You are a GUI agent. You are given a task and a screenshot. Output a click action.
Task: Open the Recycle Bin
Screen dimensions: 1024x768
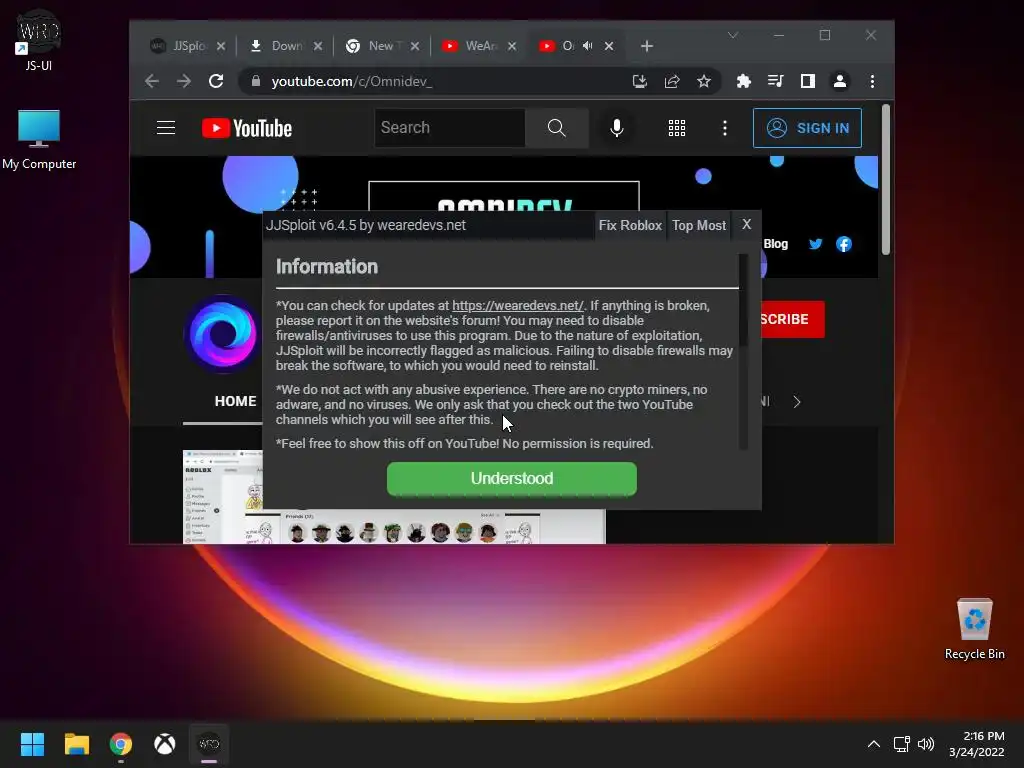pos(974,629)
